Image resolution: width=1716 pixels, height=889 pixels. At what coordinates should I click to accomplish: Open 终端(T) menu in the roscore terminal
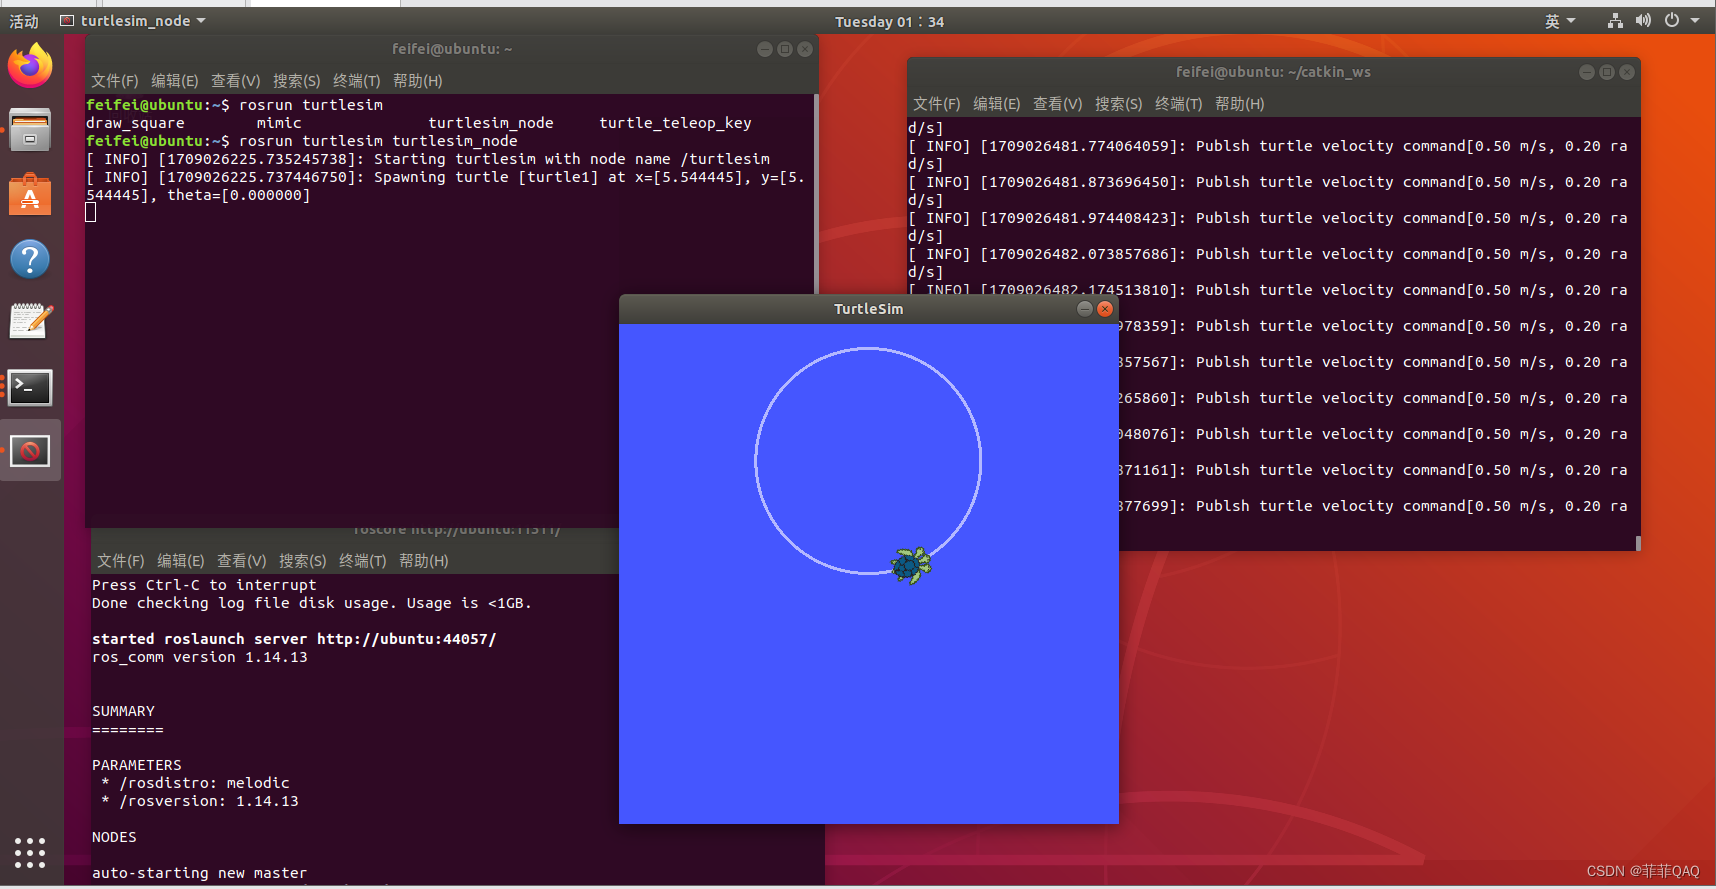click(363, 561)
